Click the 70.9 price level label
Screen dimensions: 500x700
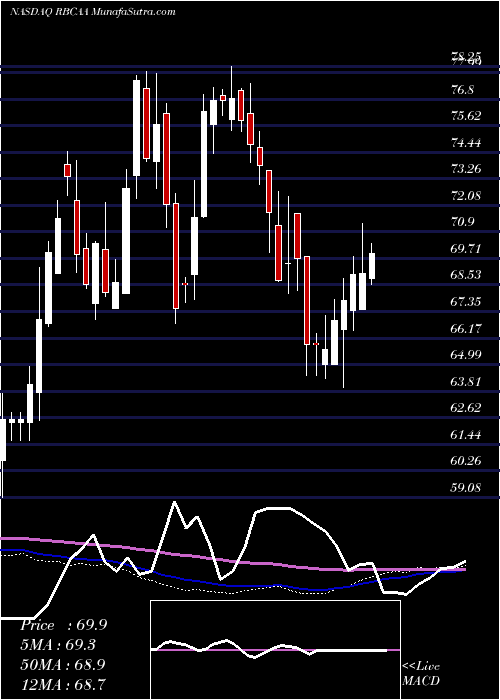point(462,222)
